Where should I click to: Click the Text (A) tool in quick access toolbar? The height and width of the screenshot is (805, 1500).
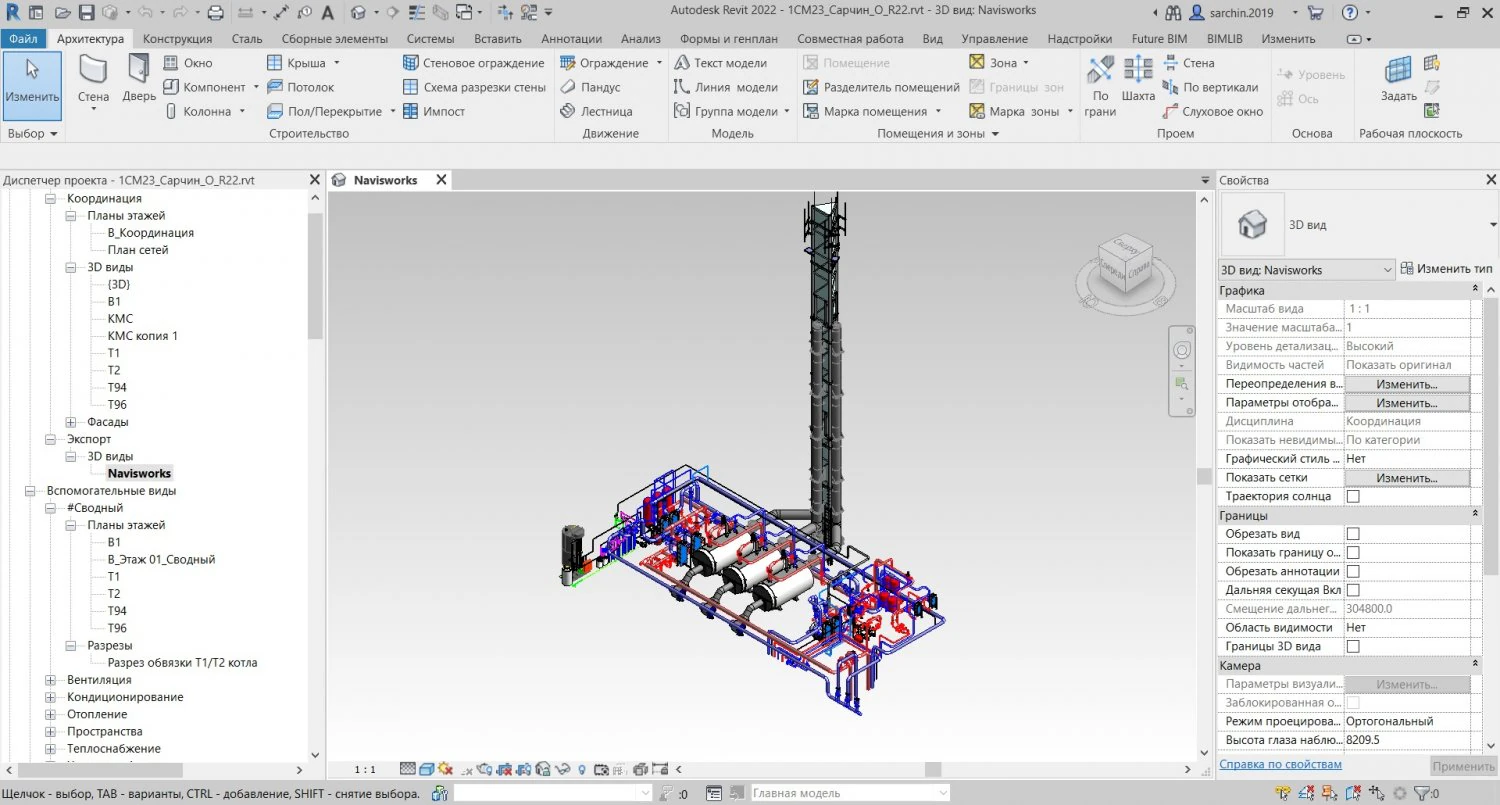point(328,13)
